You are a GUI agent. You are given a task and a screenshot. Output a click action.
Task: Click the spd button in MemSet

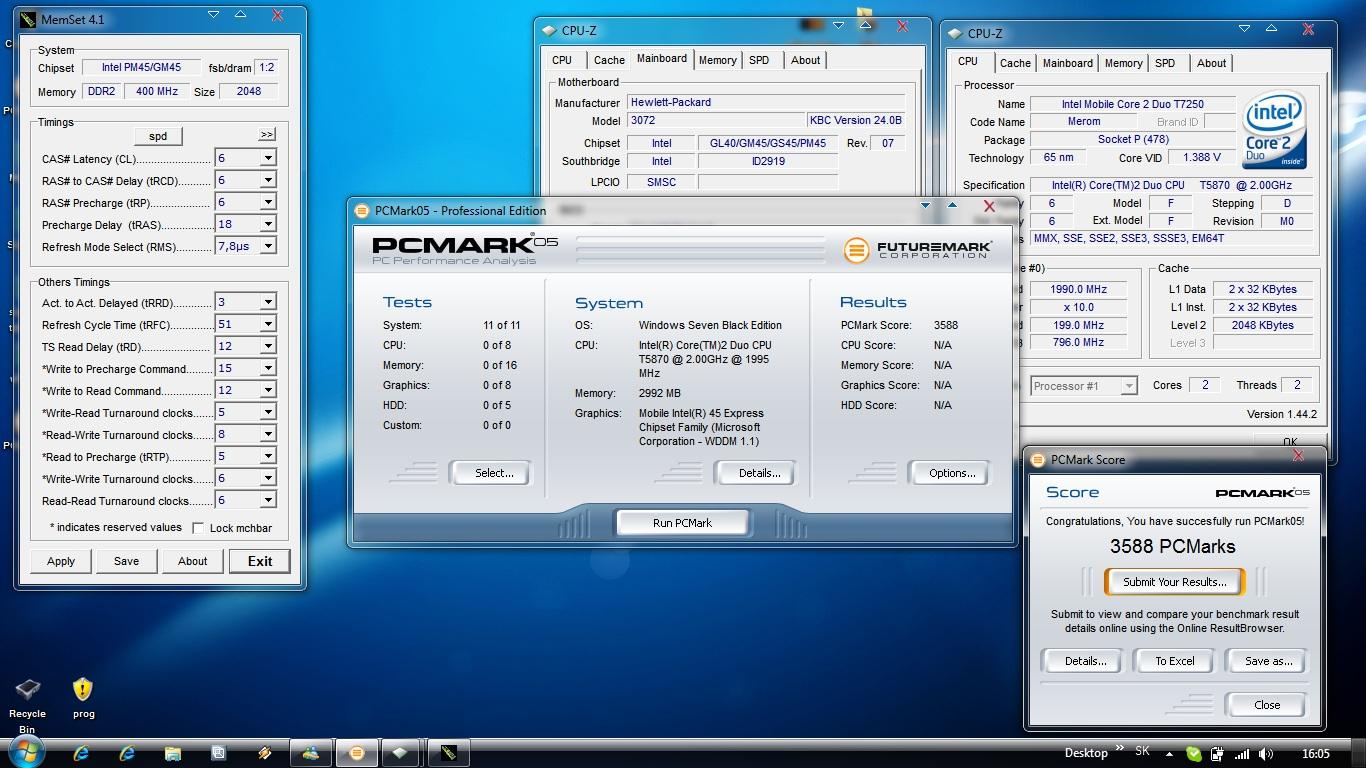pos(158,136)
